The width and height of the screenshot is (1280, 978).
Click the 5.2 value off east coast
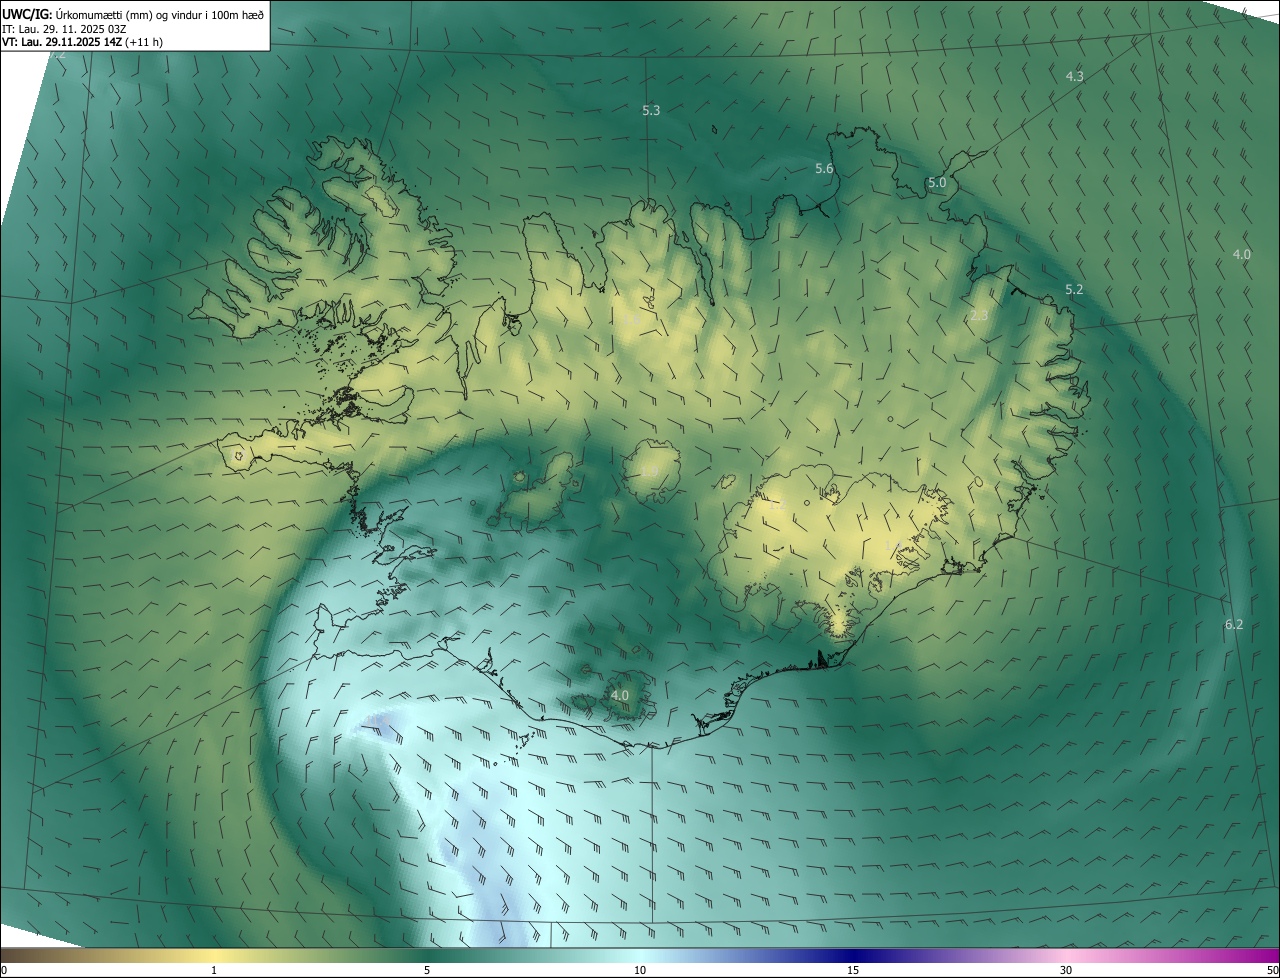tap(1074, 290)
